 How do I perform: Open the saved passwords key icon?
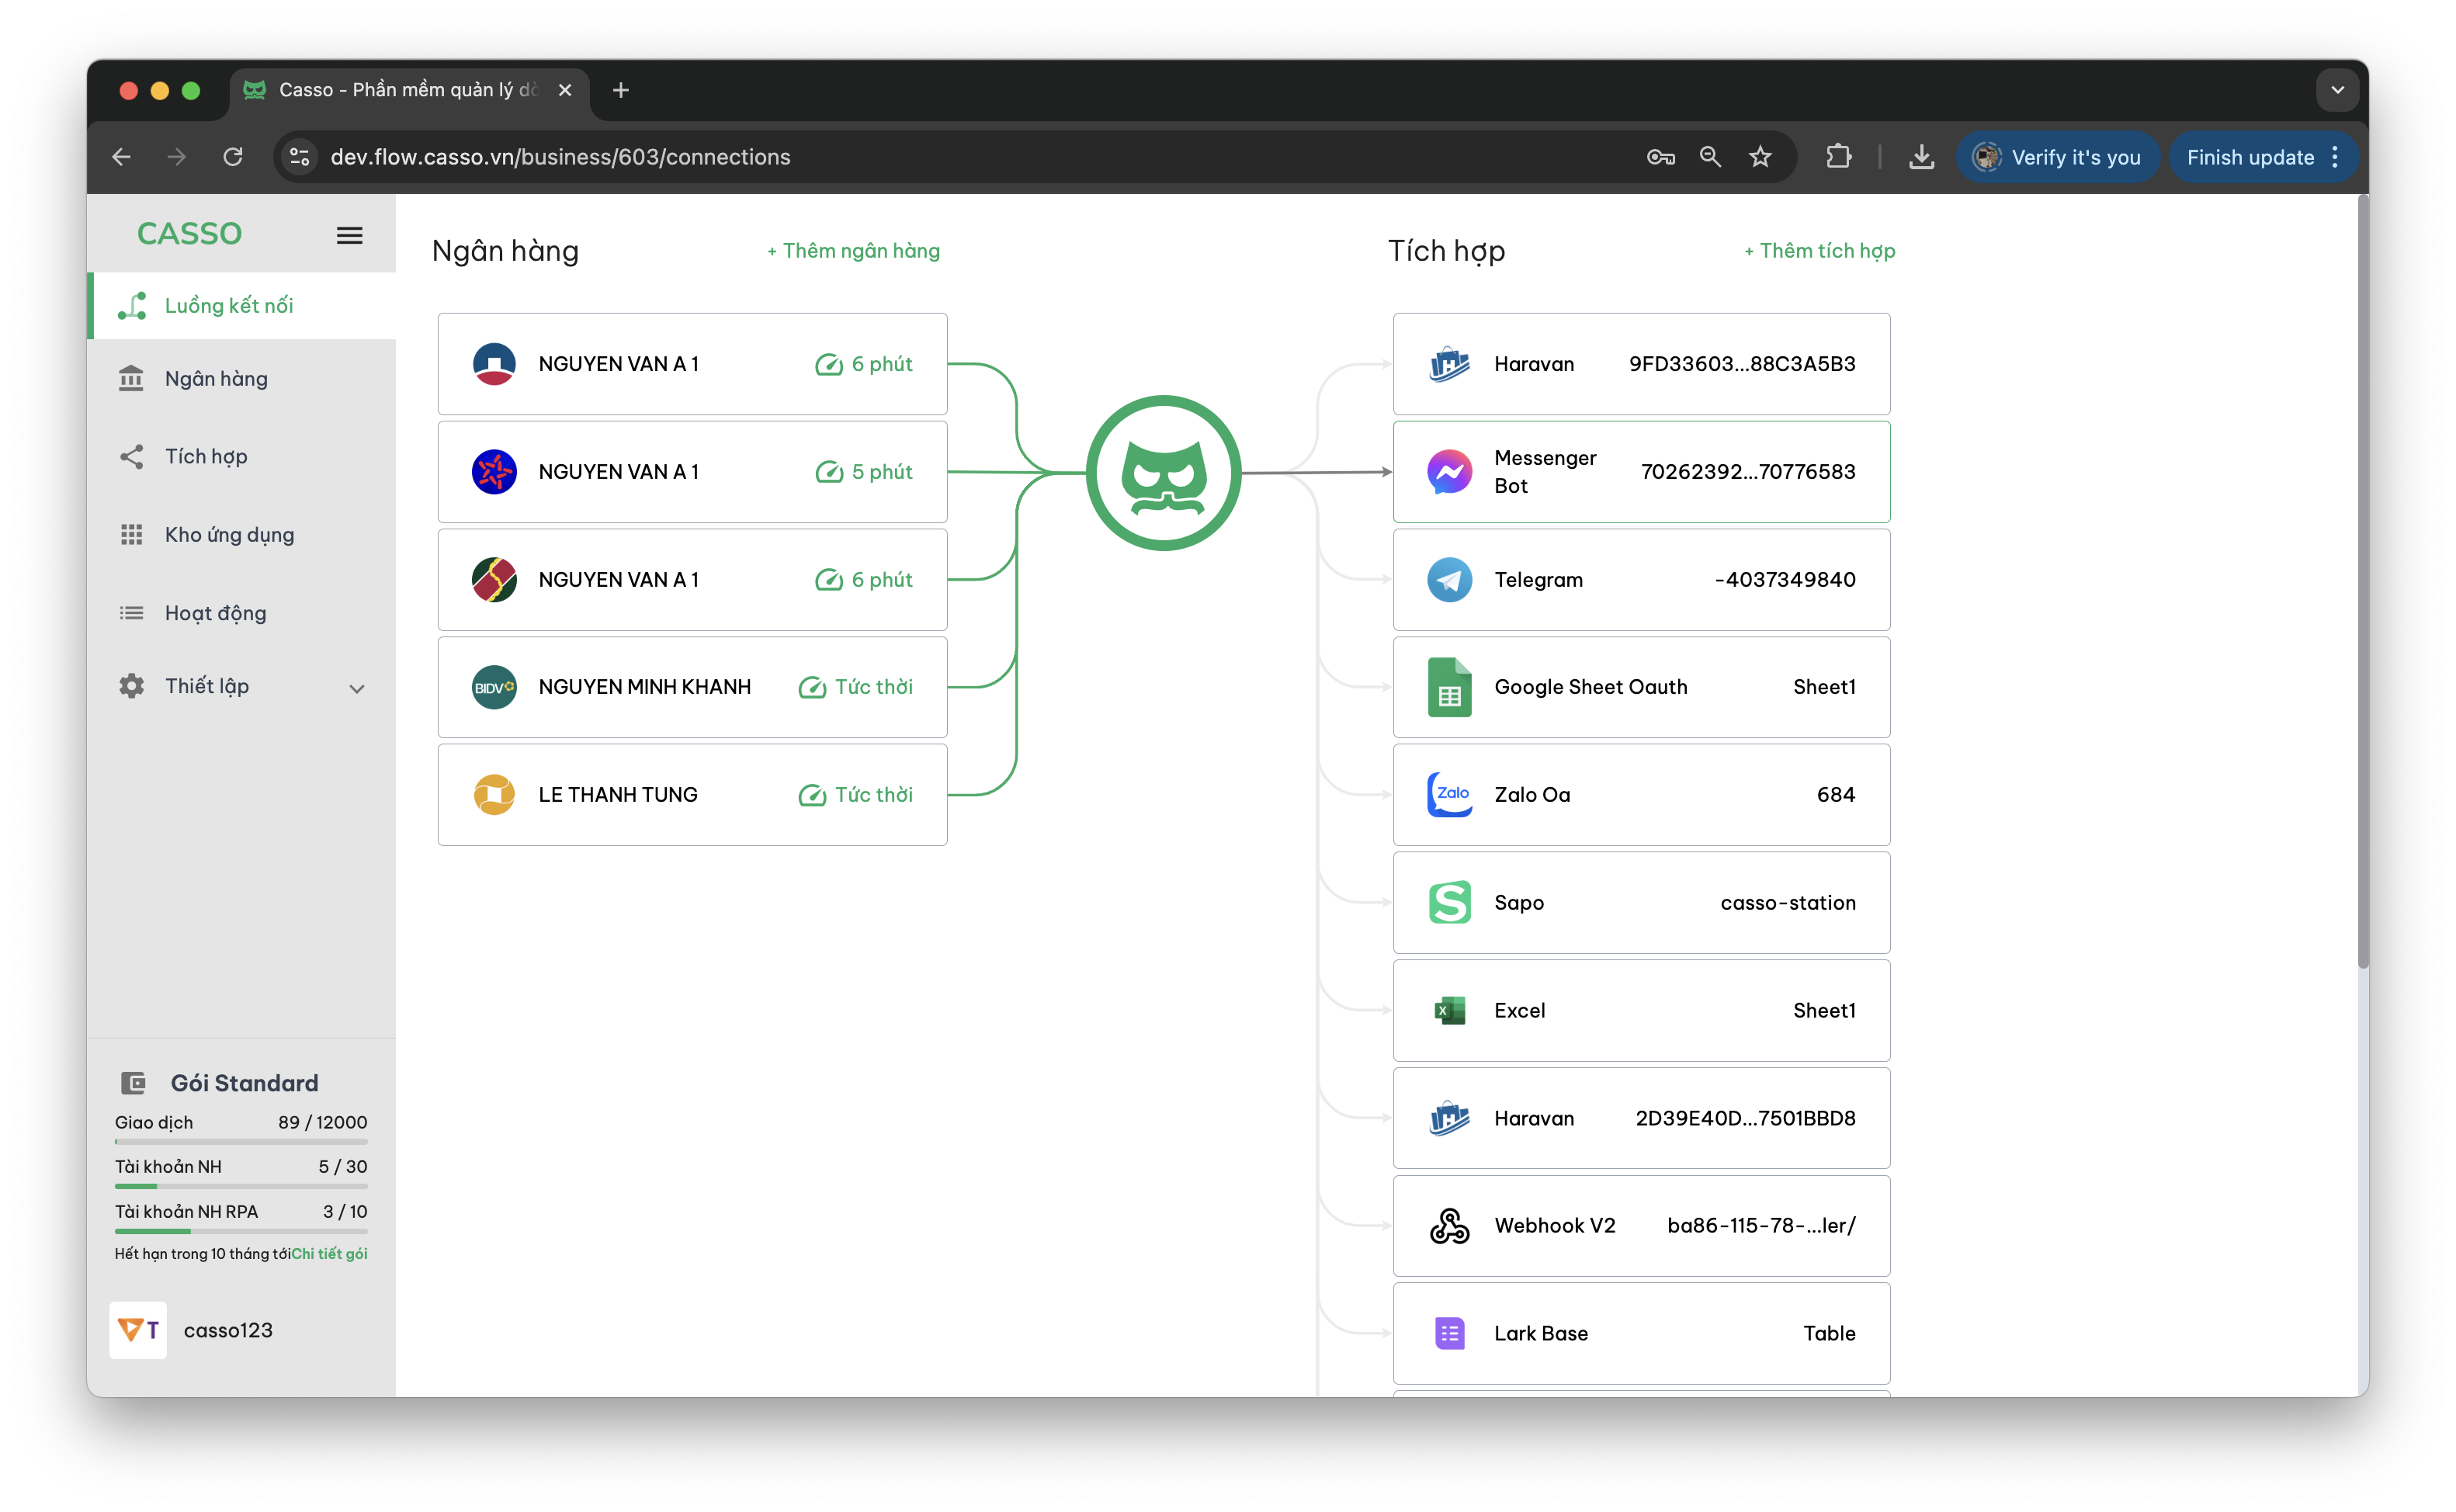click(x=1660, y=157)
